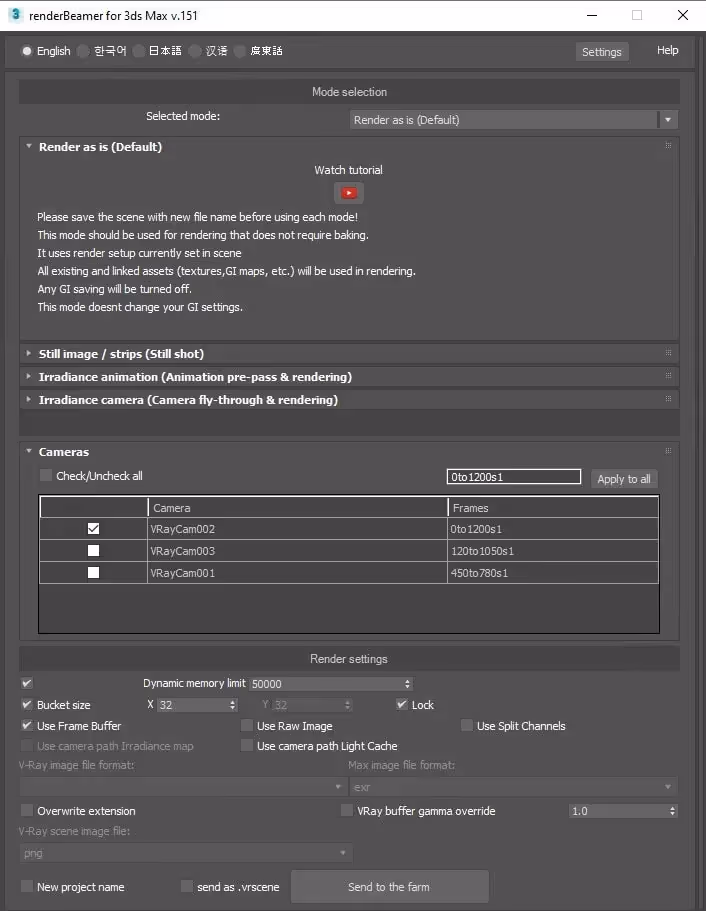The width and height of the screenshot is (706, 911).
Task: Toggle Check/Uncheck all cameras checkbox
Action: pos(46,475)
